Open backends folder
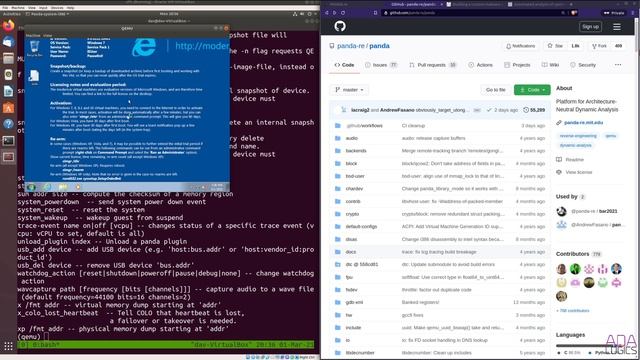 coord(356,151)
